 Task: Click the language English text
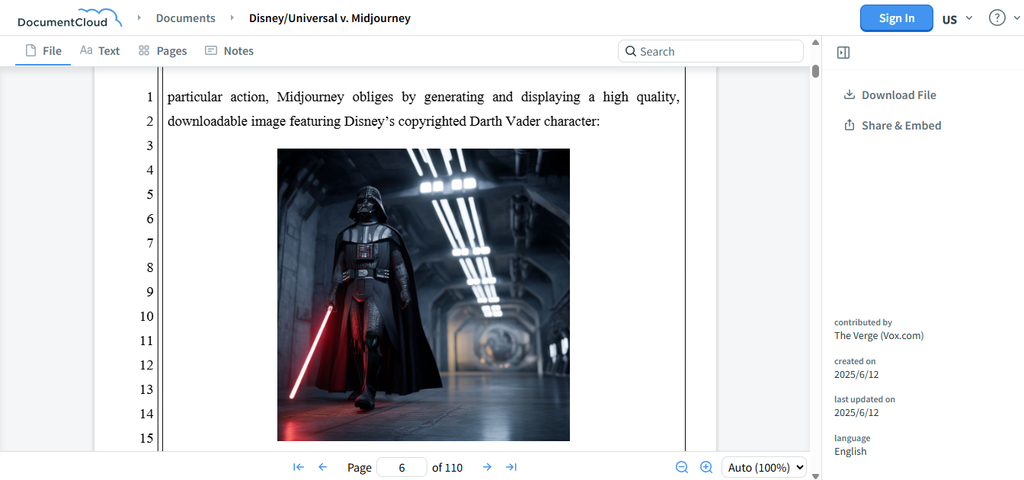click(x=850, y=451)
